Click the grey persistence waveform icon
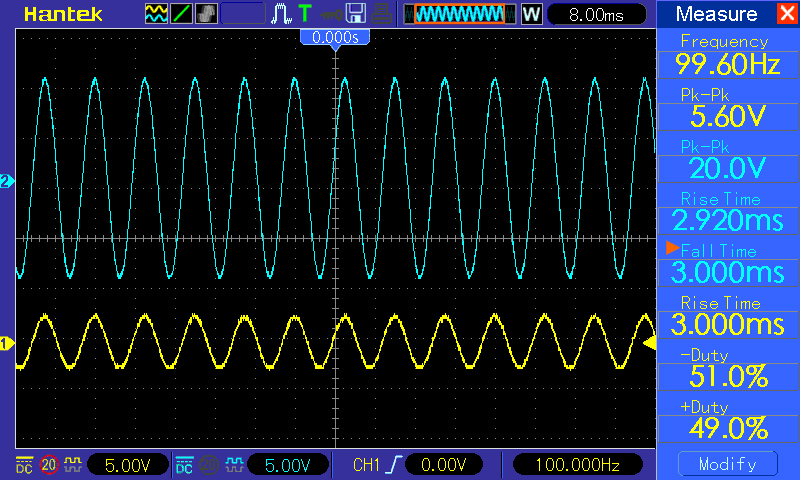The height and width of the screenshot is (480, 800). [206, 14]
